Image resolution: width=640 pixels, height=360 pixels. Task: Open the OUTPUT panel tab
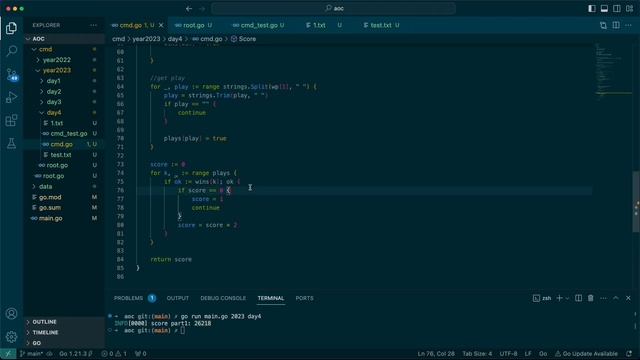pyautogui.click(x=178, y=298)
